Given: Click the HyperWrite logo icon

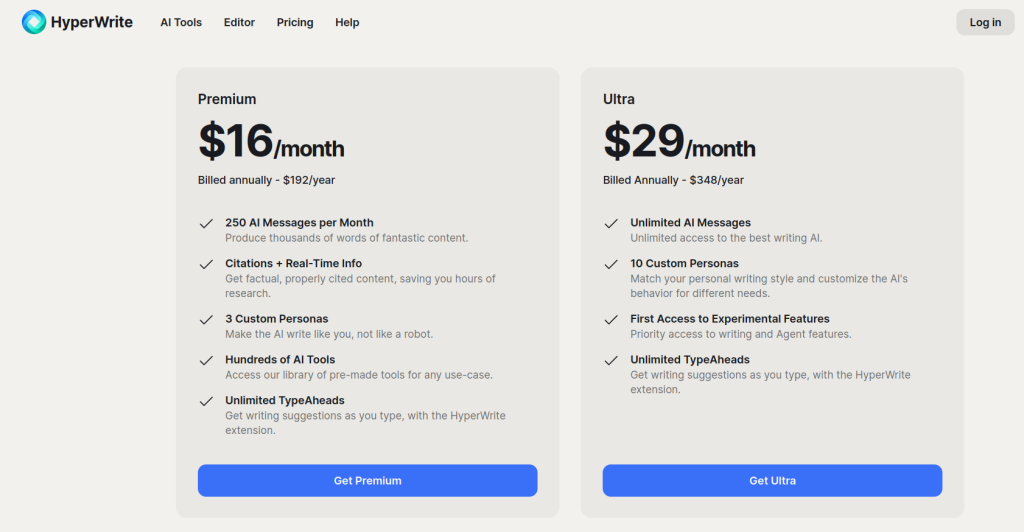Looking at the screenshot, I should (x=34, y=22).
